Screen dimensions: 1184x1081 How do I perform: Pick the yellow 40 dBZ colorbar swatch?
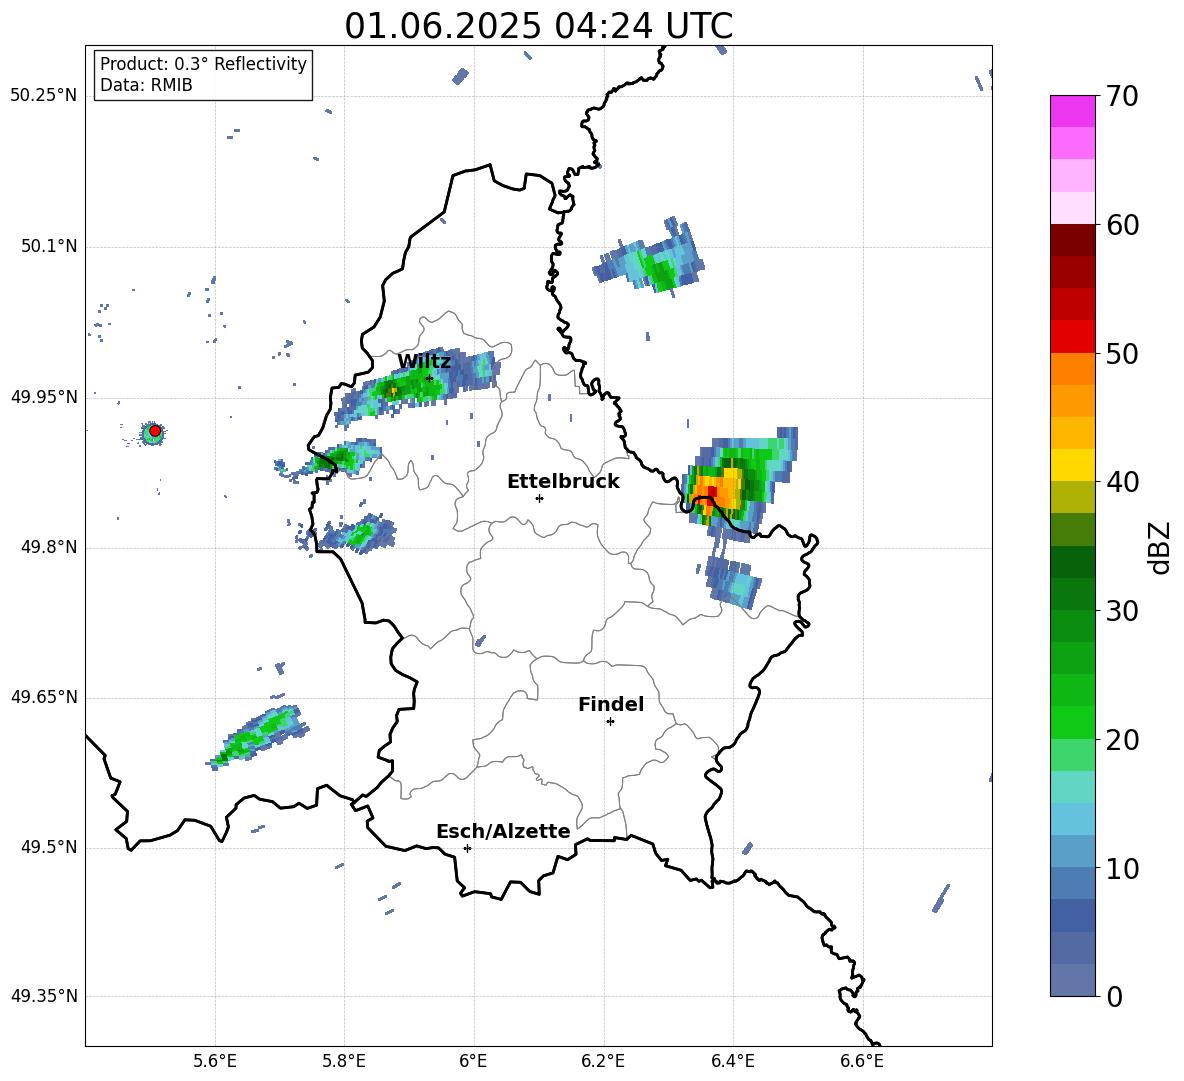1072,465
